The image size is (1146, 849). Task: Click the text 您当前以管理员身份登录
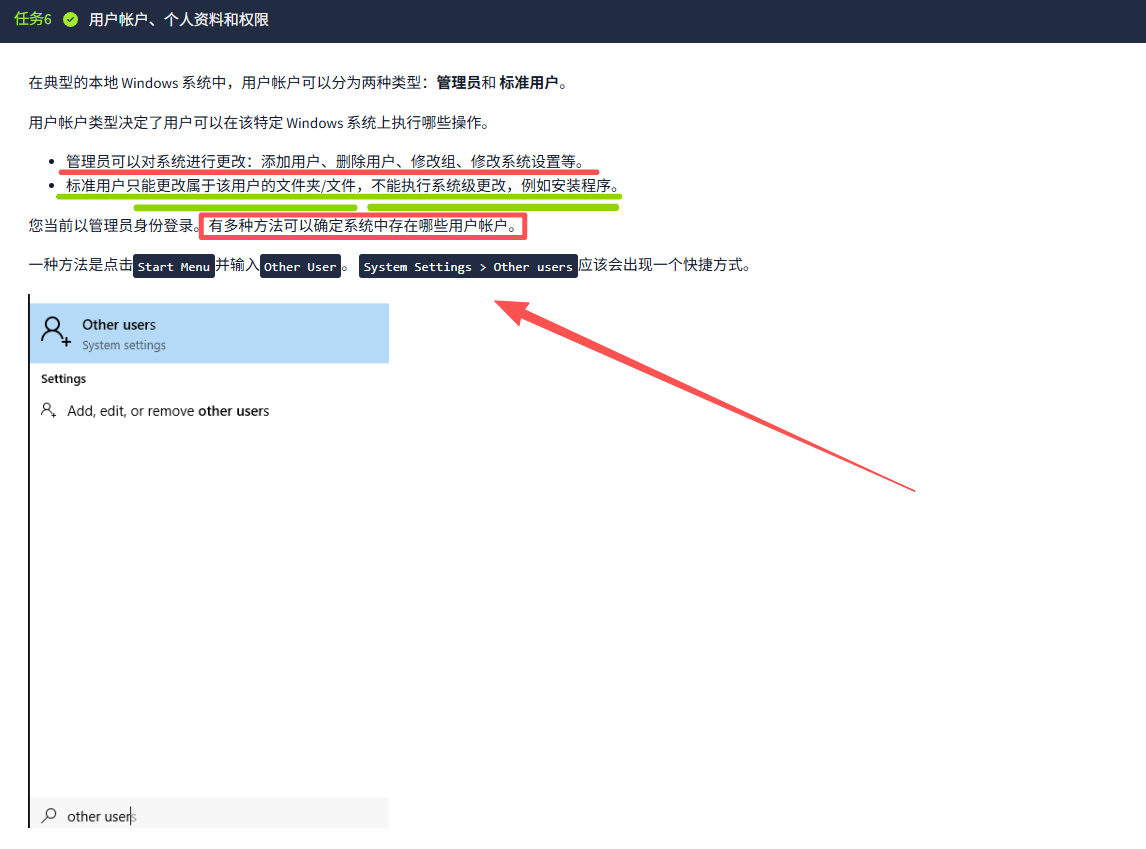coord(115,226)
